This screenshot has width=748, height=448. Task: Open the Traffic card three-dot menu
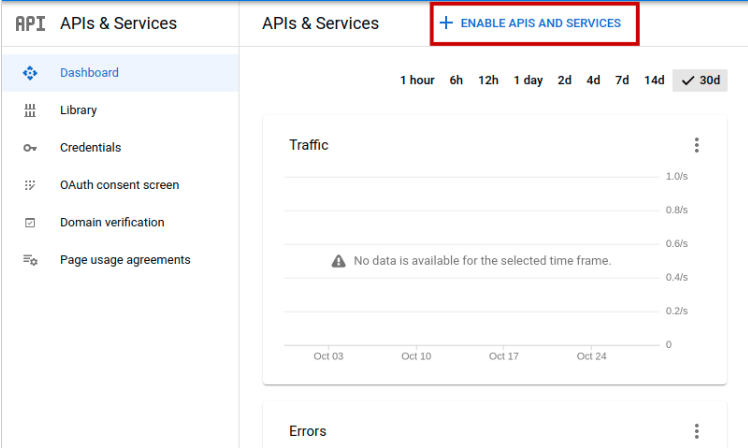coord(697,145)
